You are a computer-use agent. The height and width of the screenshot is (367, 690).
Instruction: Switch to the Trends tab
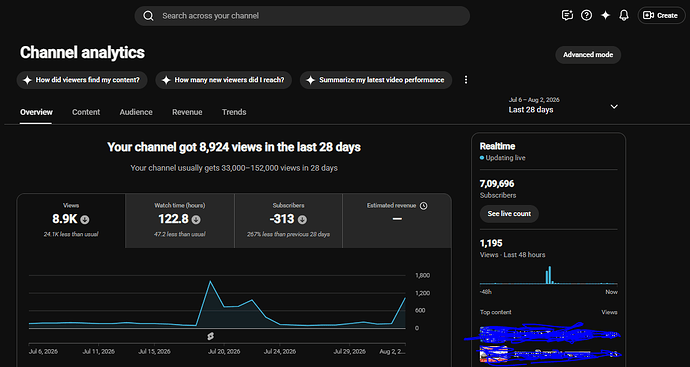tap(234, 112)
